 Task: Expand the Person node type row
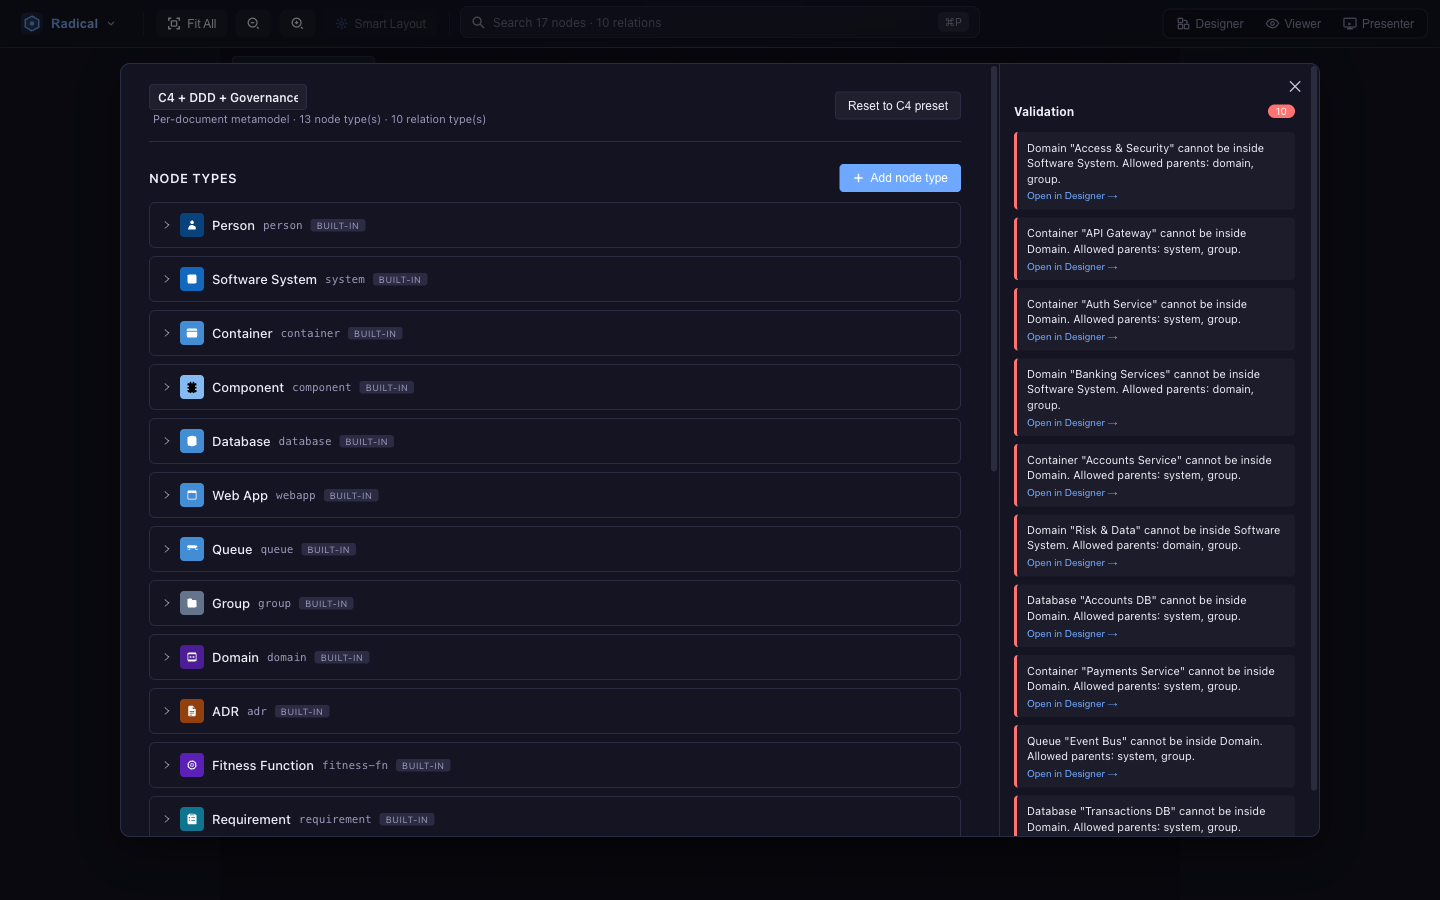coord(167,225)
